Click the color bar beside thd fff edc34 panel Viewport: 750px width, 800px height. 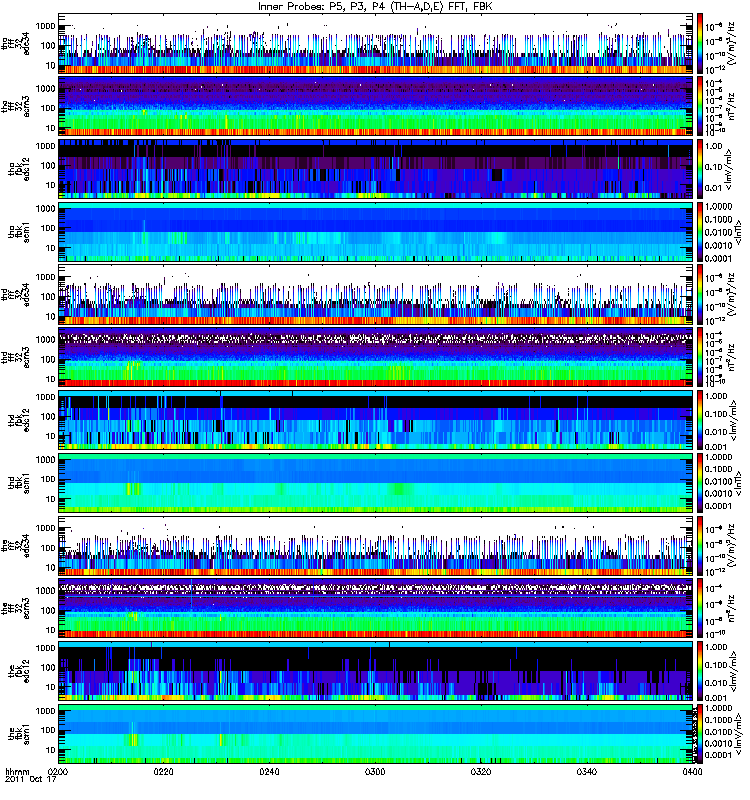[x=700, y=294]
